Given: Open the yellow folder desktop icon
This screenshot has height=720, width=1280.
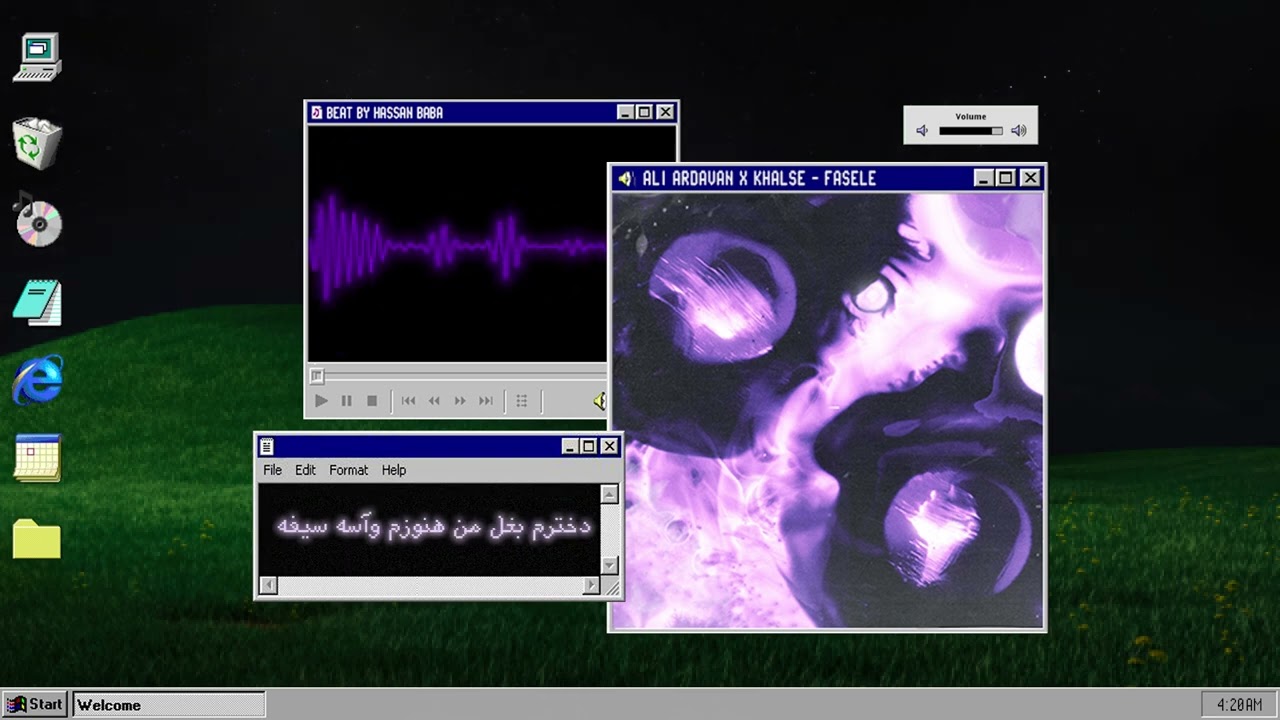Looking at the screenshot, I should 37,538.
